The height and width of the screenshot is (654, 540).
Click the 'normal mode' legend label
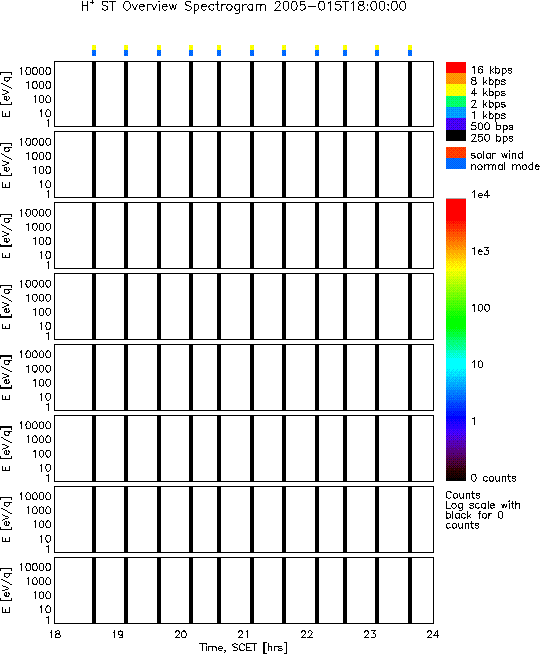click(505, 166)
